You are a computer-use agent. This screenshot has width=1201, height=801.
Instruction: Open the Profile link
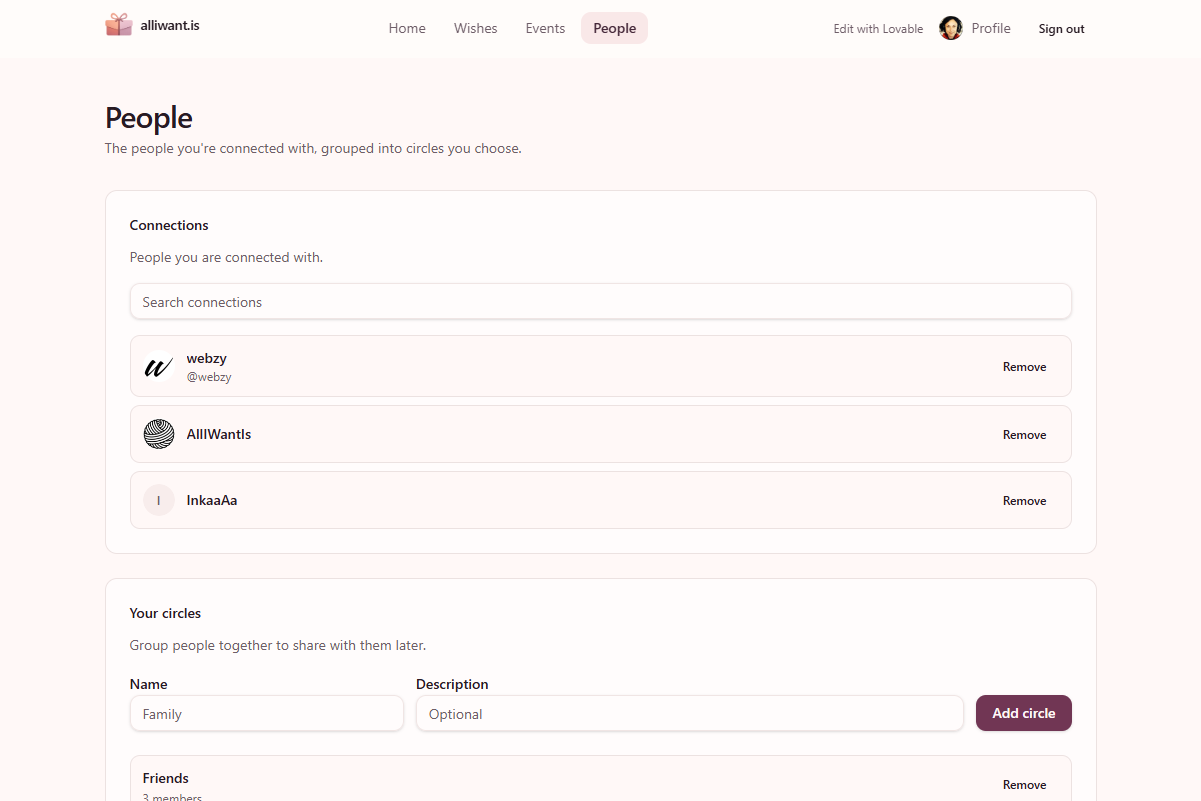click(991, 28)
